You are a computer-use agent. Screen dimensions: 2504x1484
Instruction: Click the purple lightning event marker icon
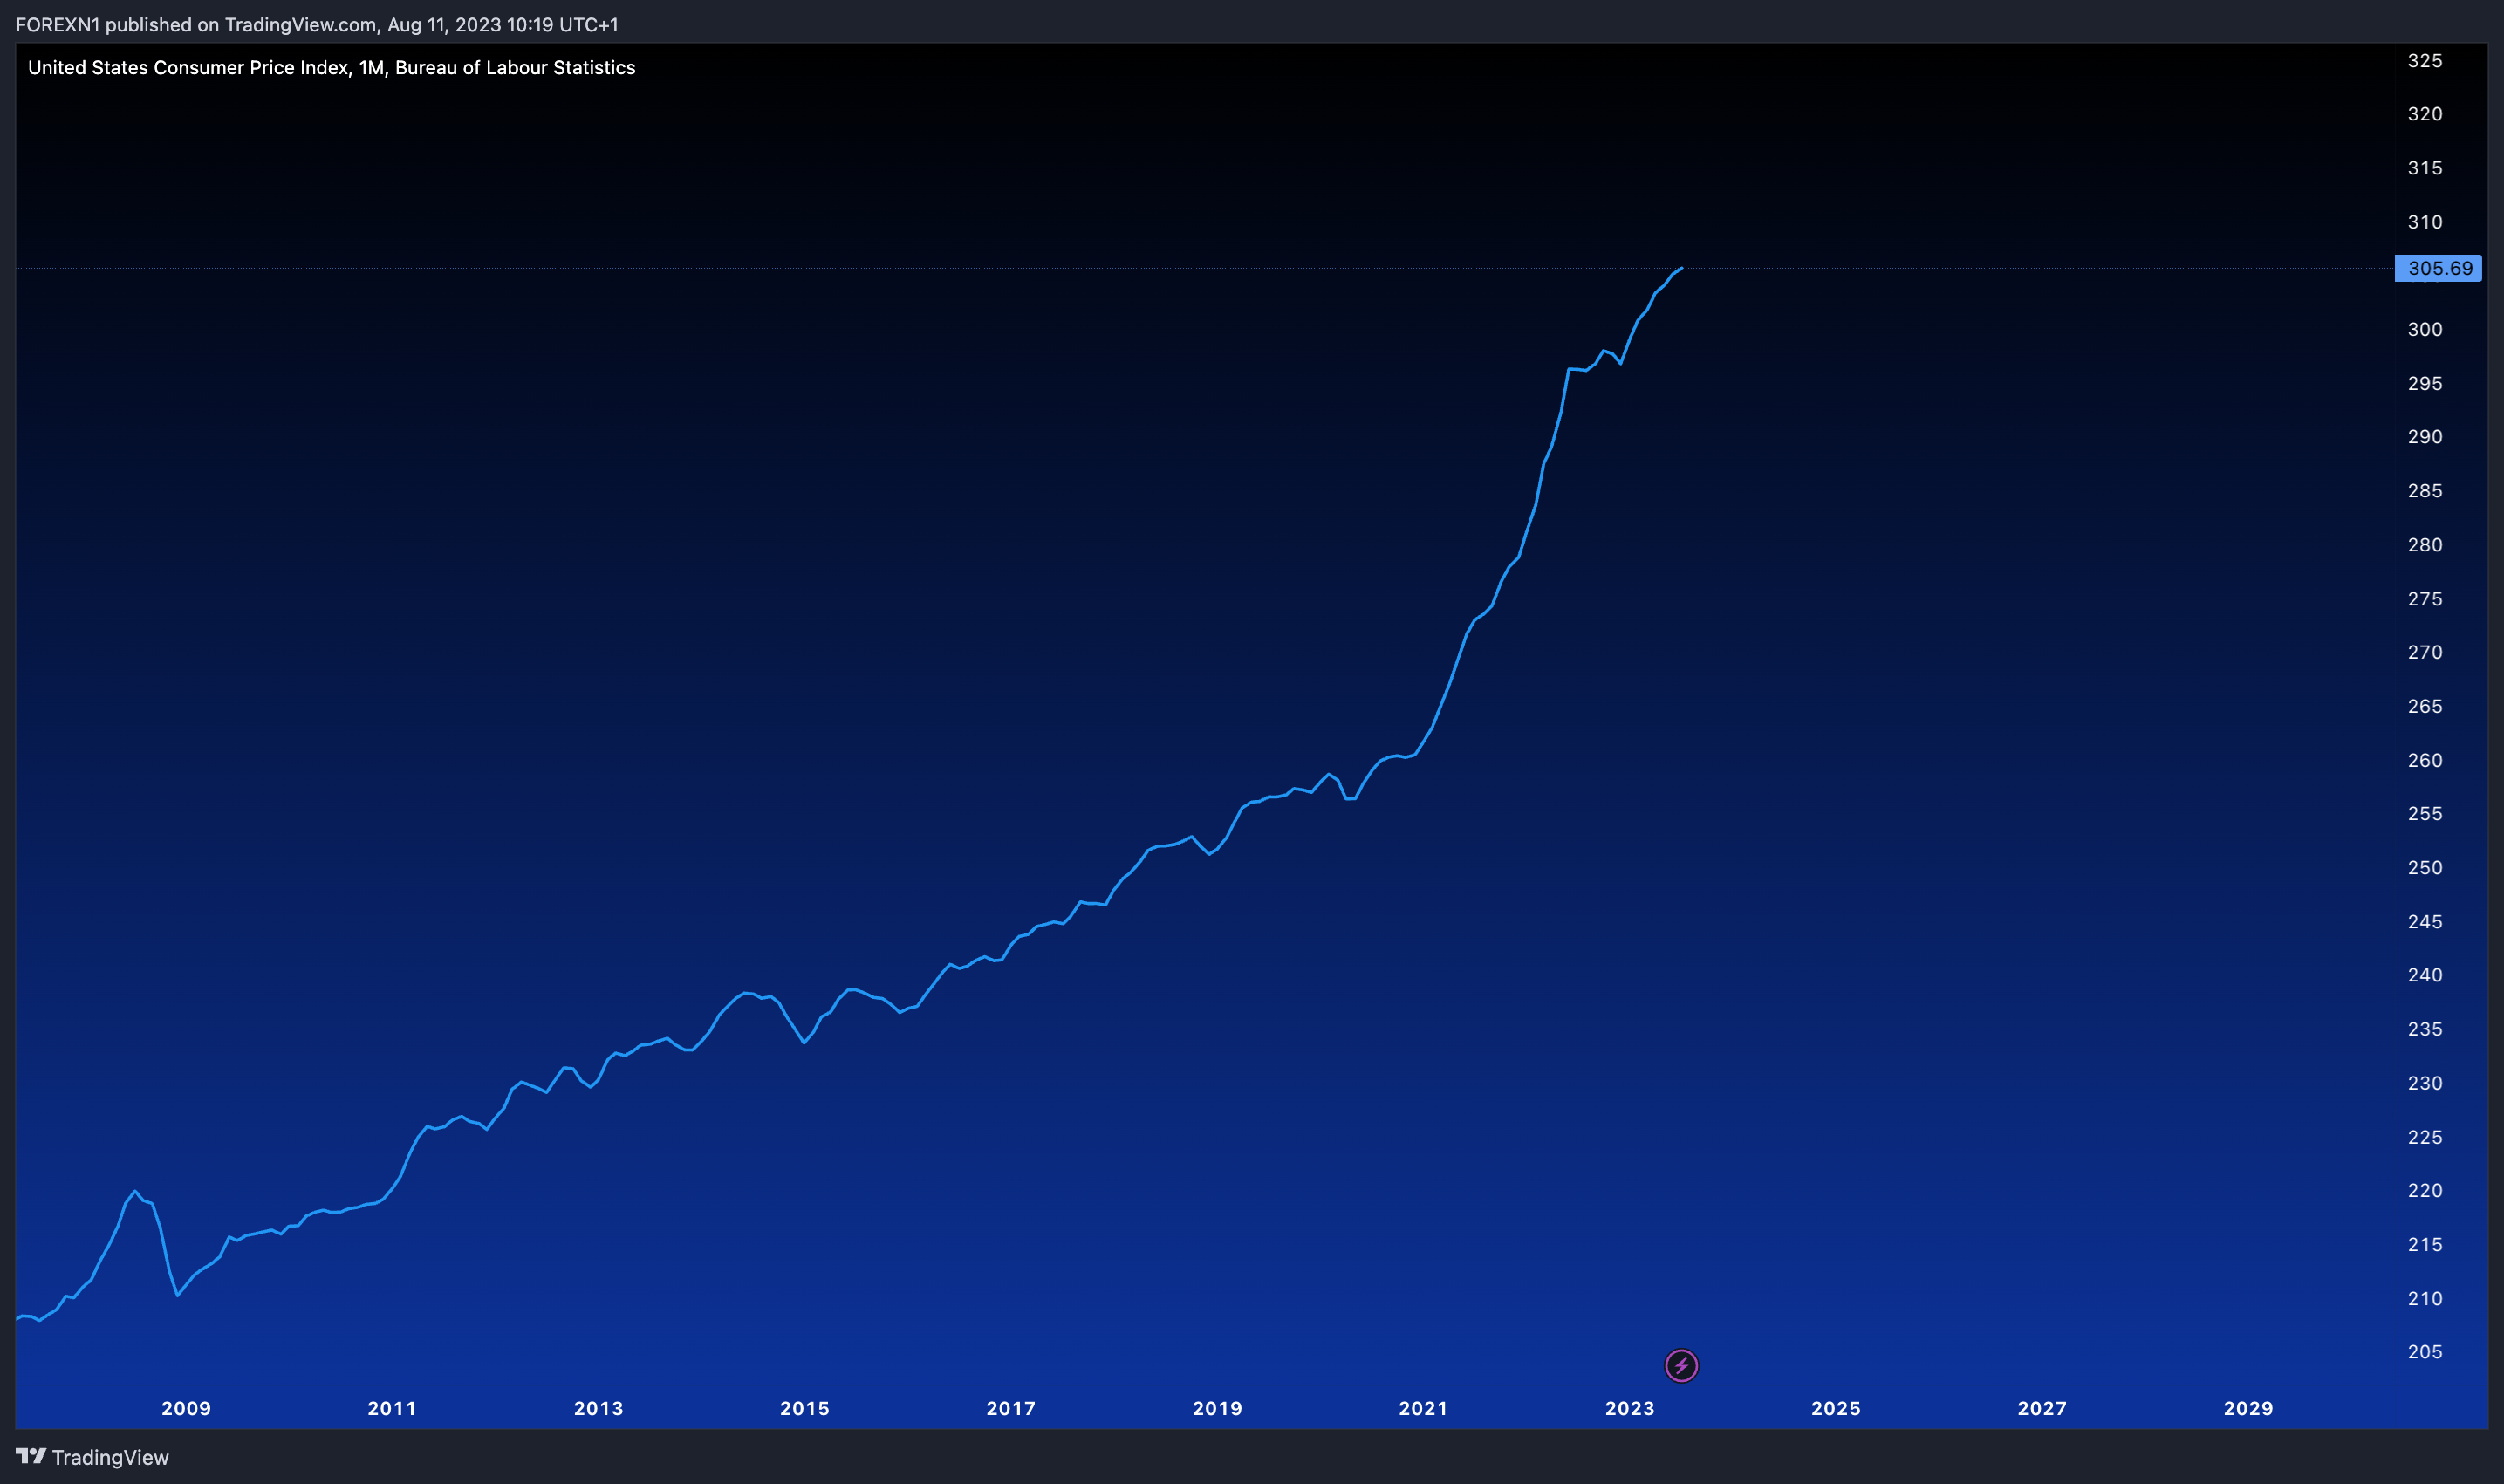[1681, 1365]
